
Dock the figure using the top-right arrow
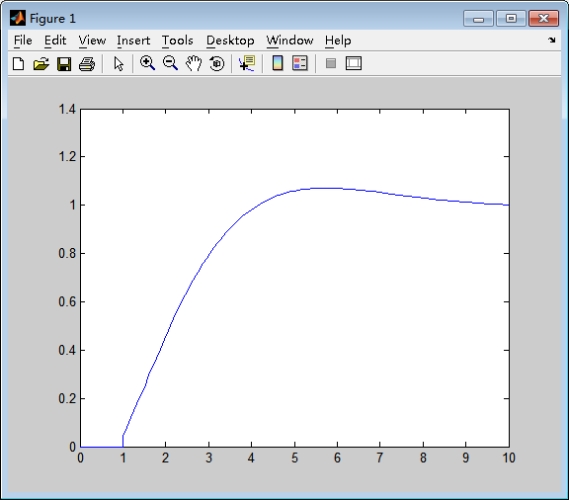coord(552,40)
